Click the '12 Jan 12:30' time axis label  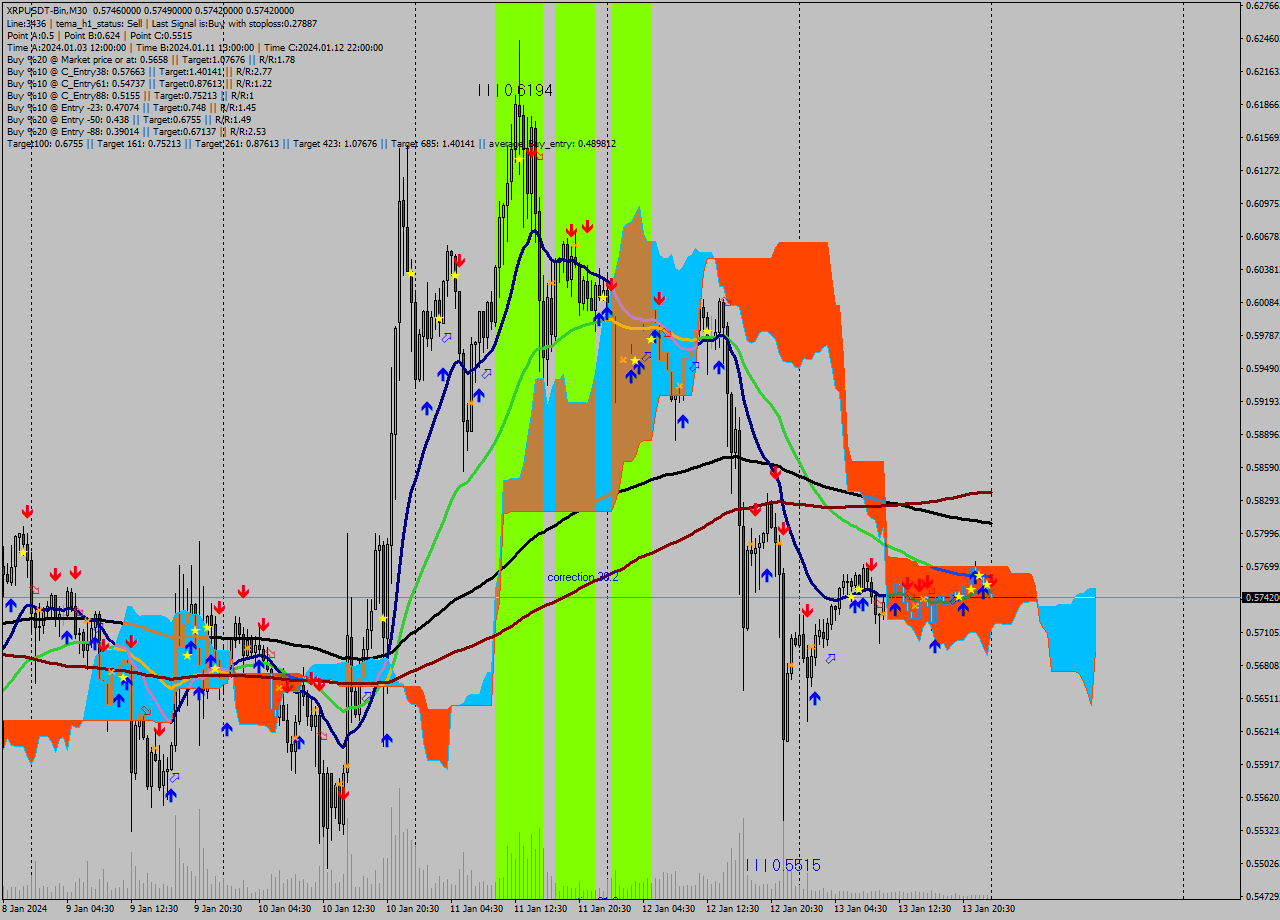(732, 909)
